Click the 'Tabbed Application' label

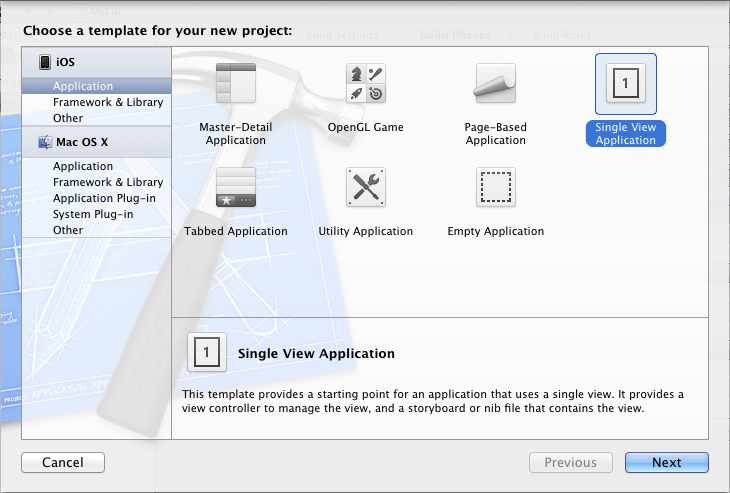pos(236,231)
